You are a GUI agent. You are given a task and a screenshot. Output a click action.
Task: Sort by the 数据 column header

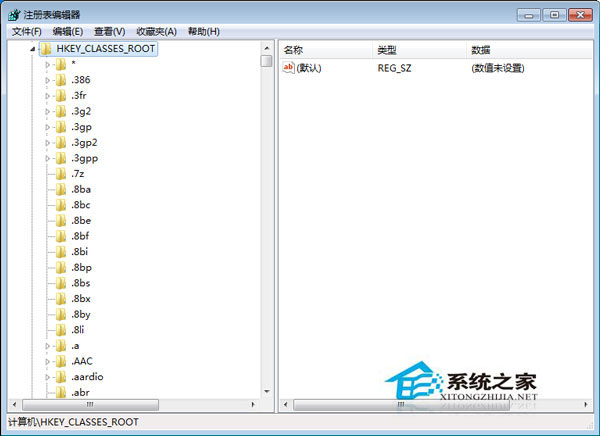pyautogui.click(x=530, y=50)
